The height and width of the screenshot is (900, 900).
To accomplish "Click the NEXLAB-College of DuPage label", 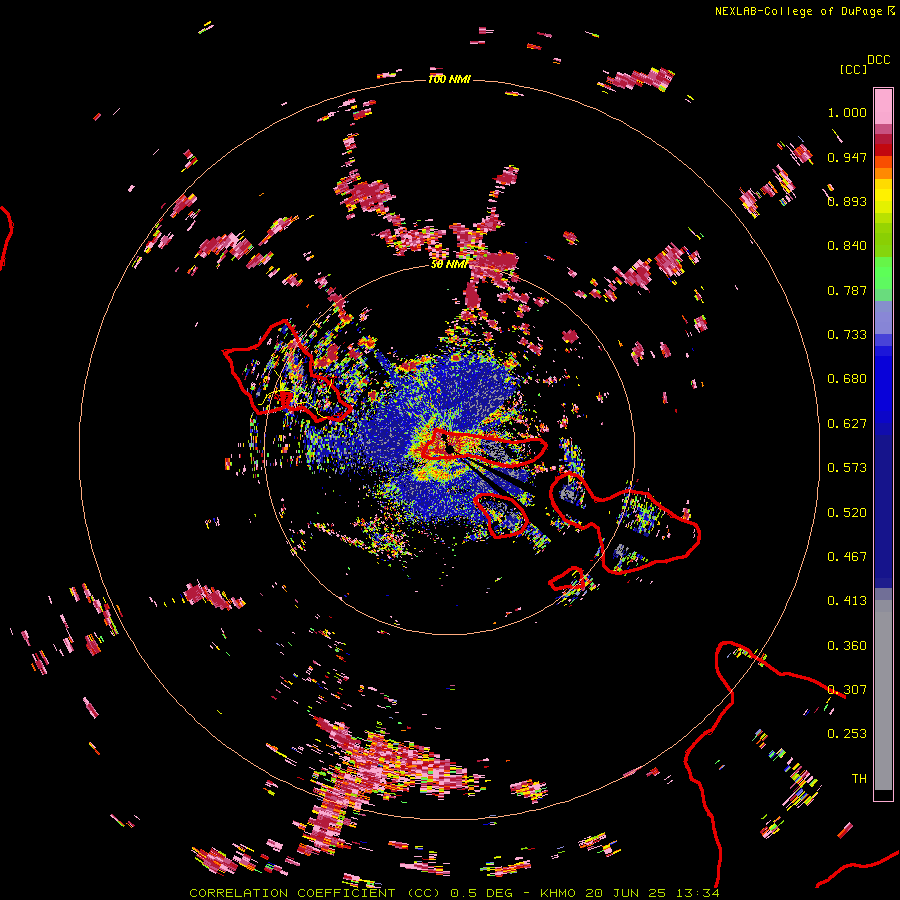I will [799, 11].
